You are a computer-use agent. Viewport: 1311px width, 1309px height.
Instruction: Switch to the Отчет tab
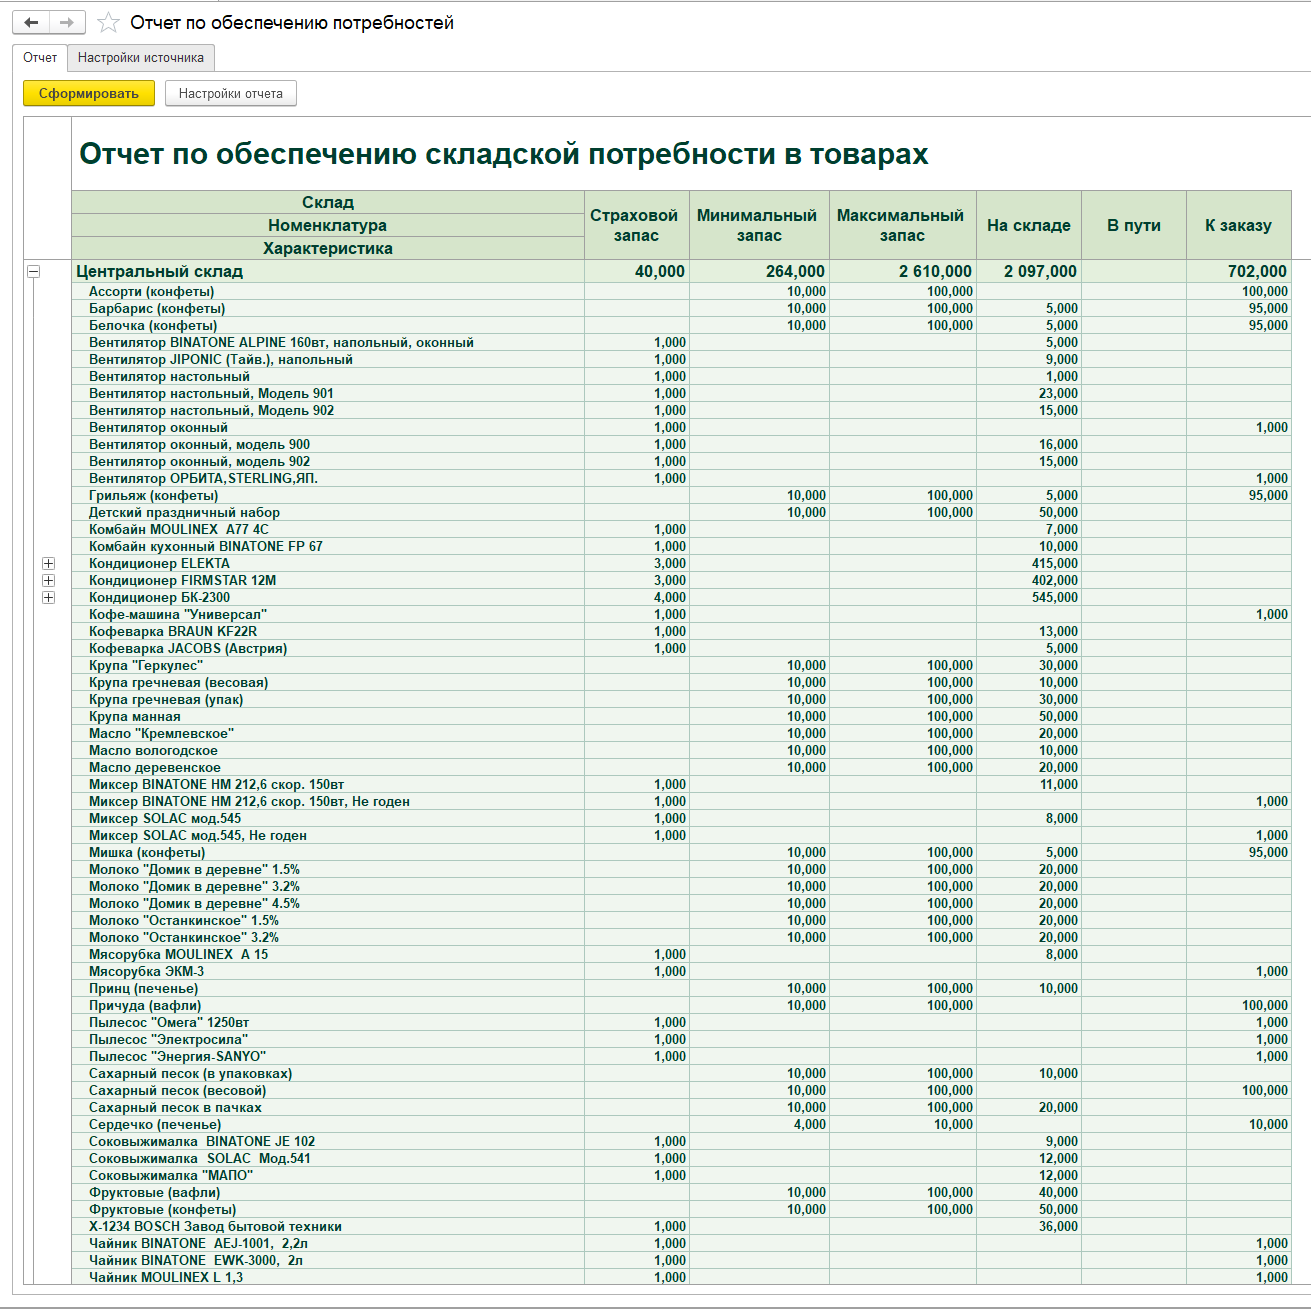40,58
